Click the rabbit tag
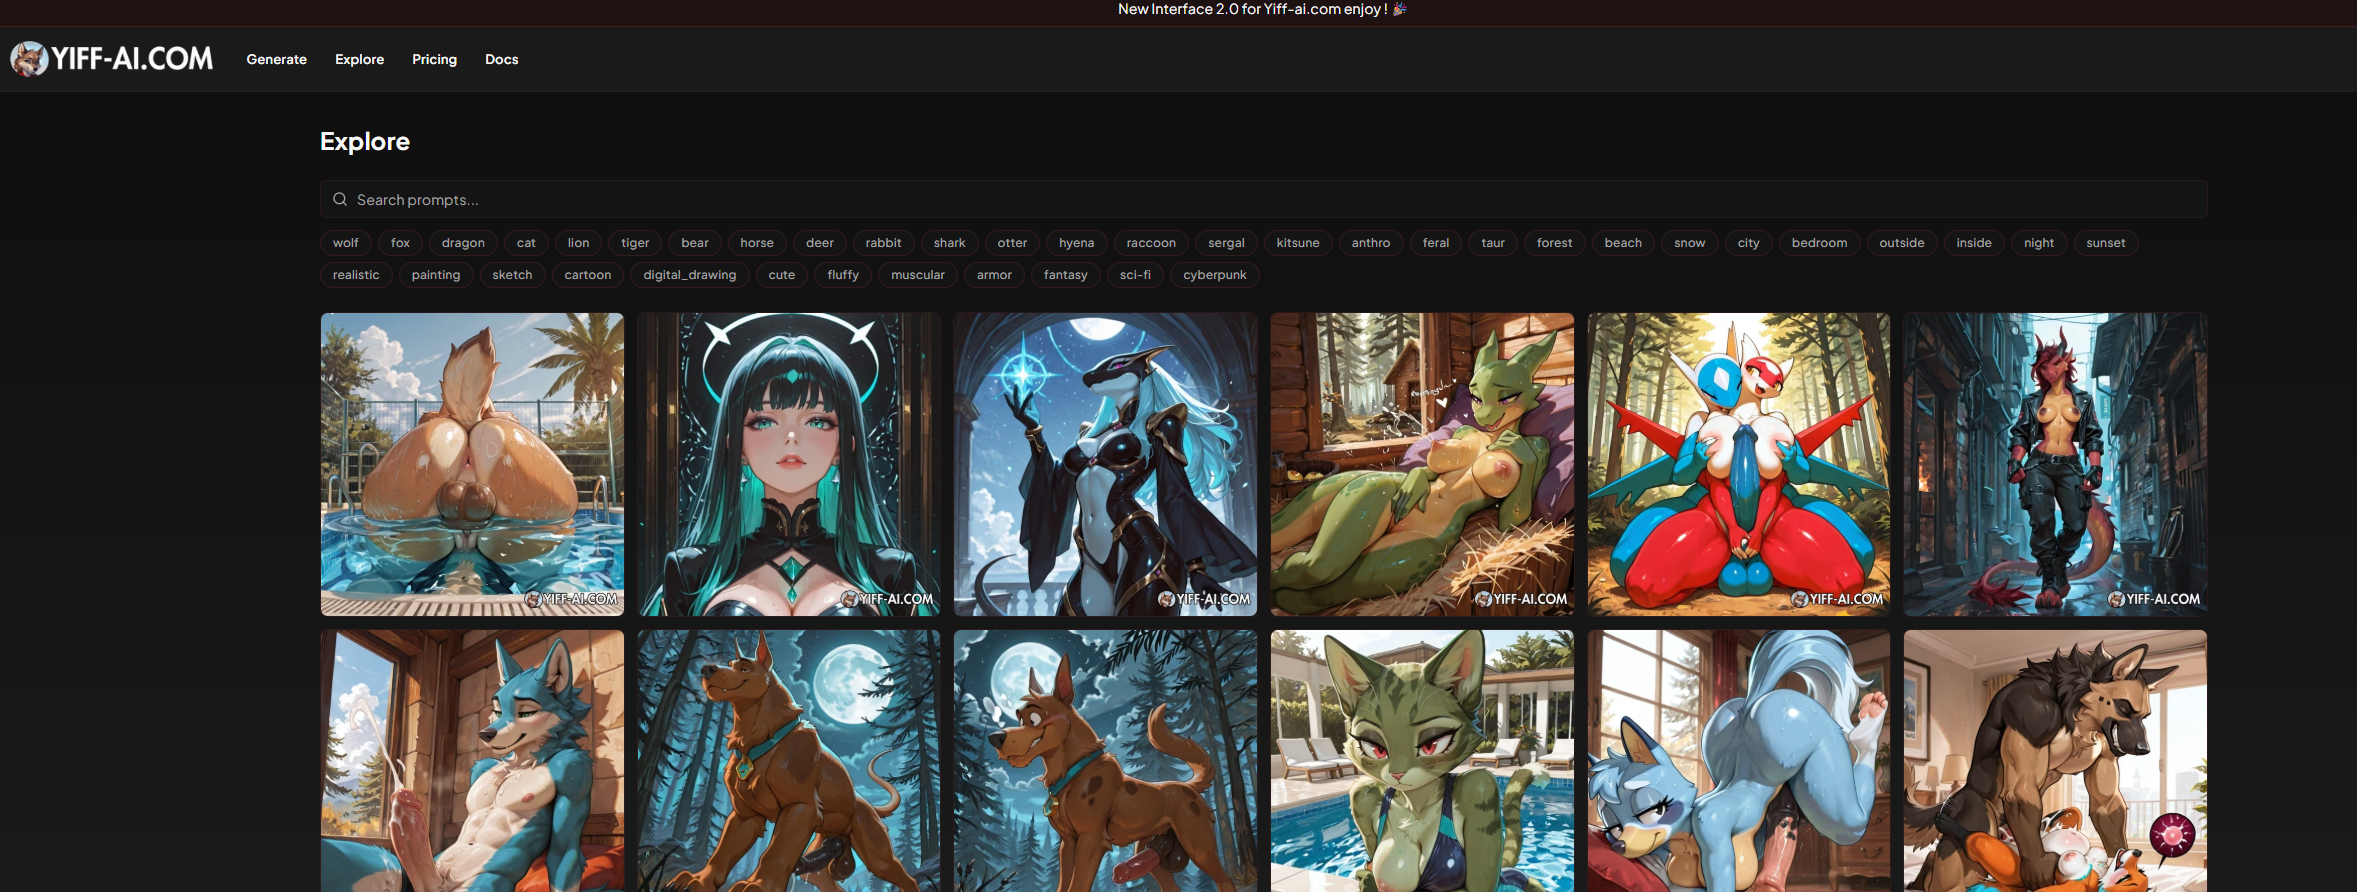 tap(883, 243)
